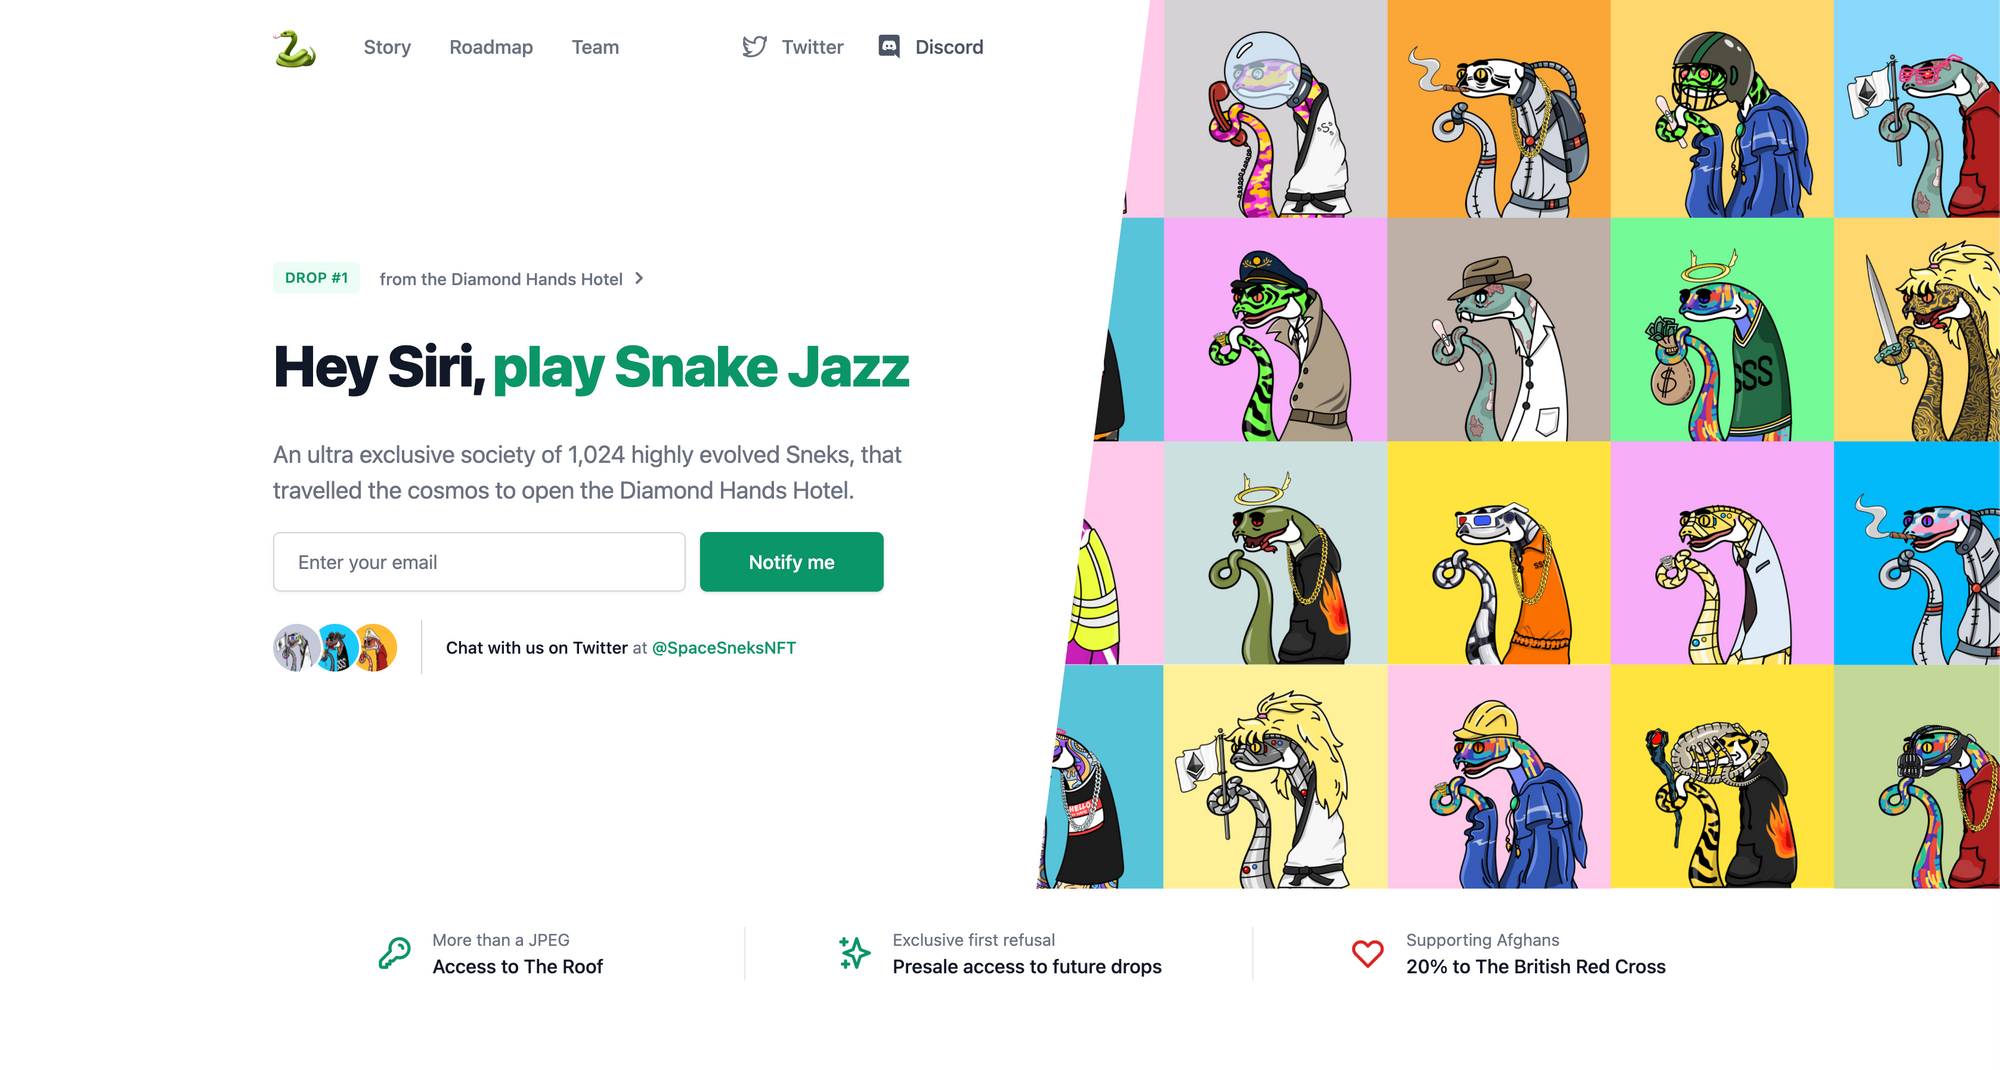Click the Notify me button

pos(791,562)
